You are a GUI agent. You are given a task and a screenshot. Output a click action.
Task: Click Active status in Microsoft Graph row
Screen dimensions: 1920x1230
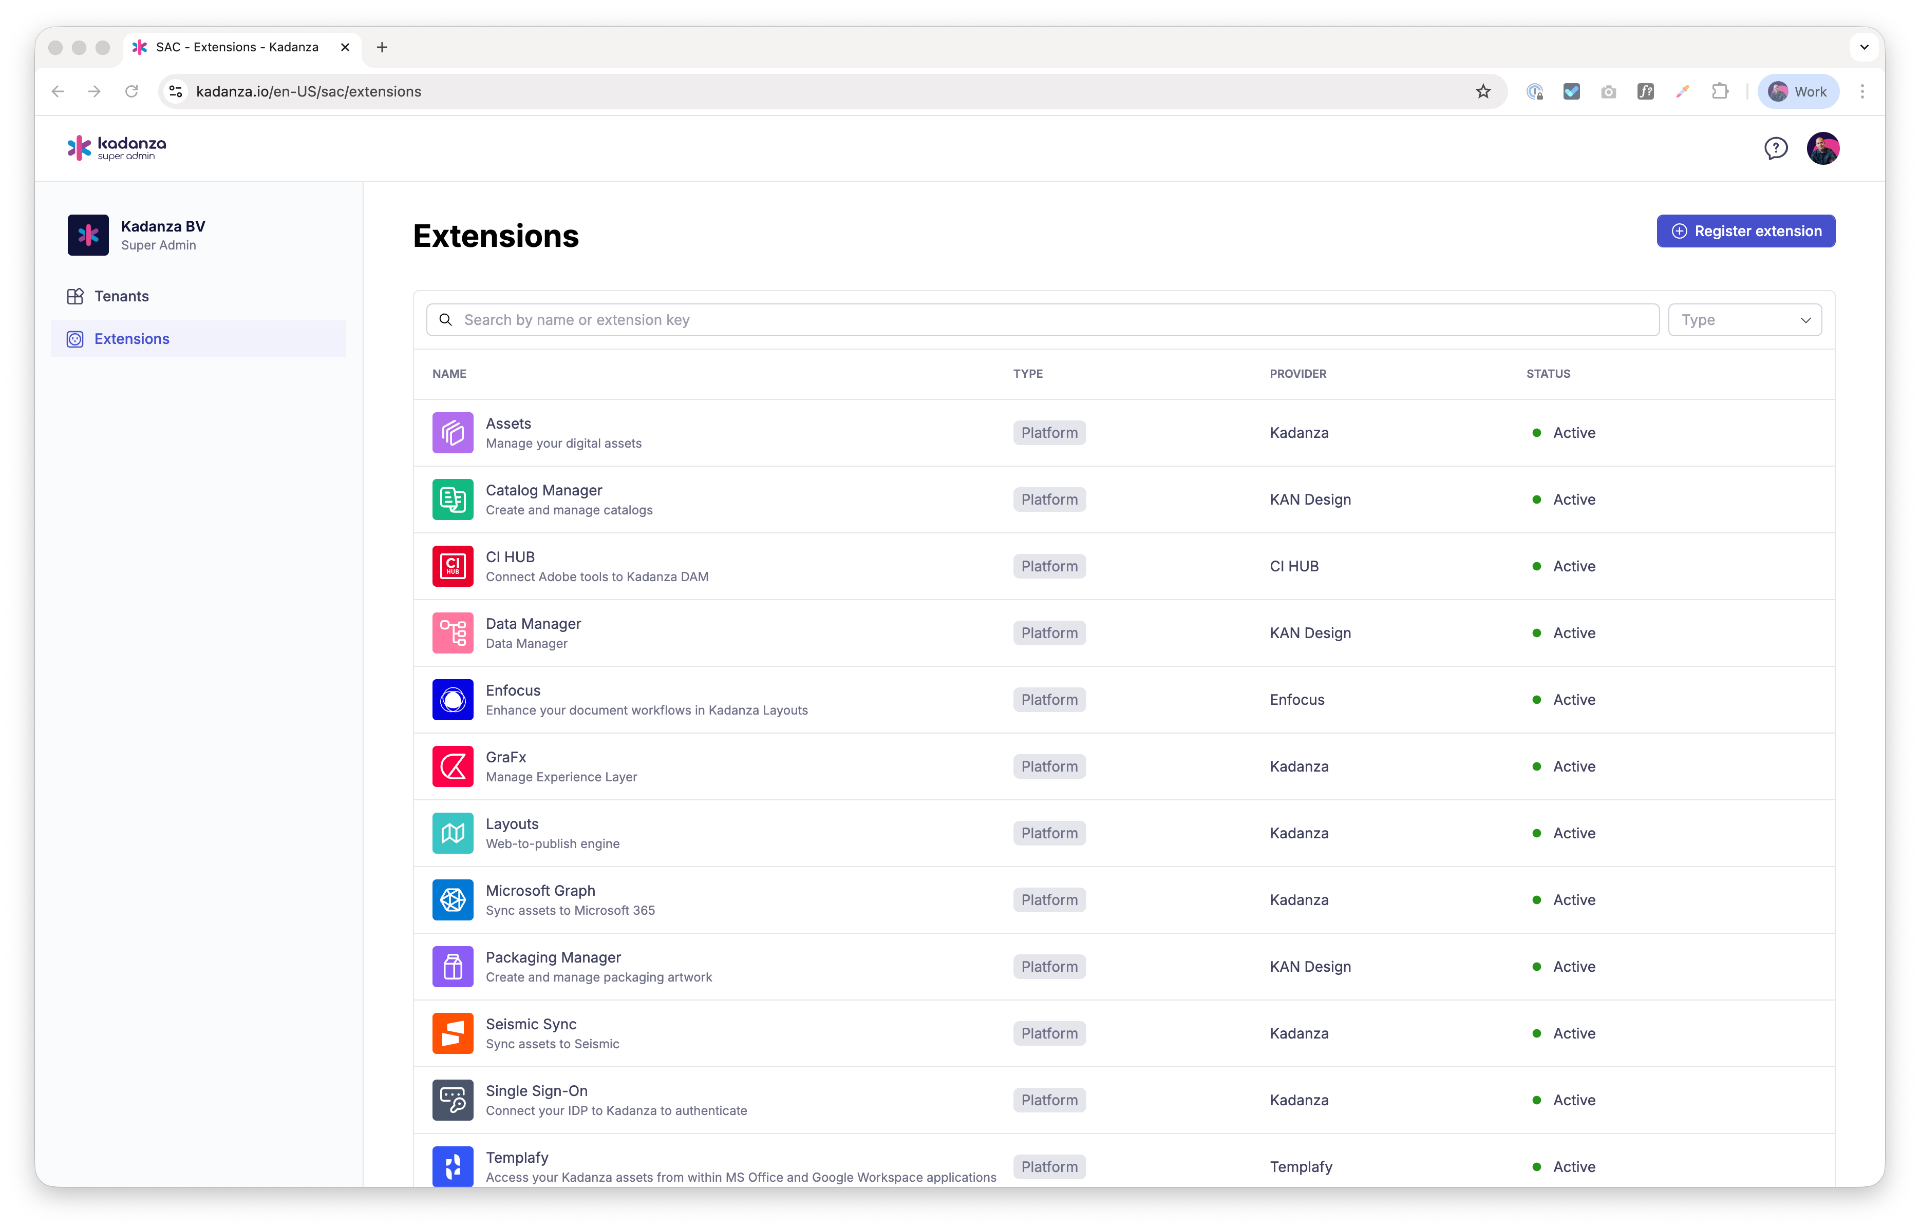point(1564,900)
